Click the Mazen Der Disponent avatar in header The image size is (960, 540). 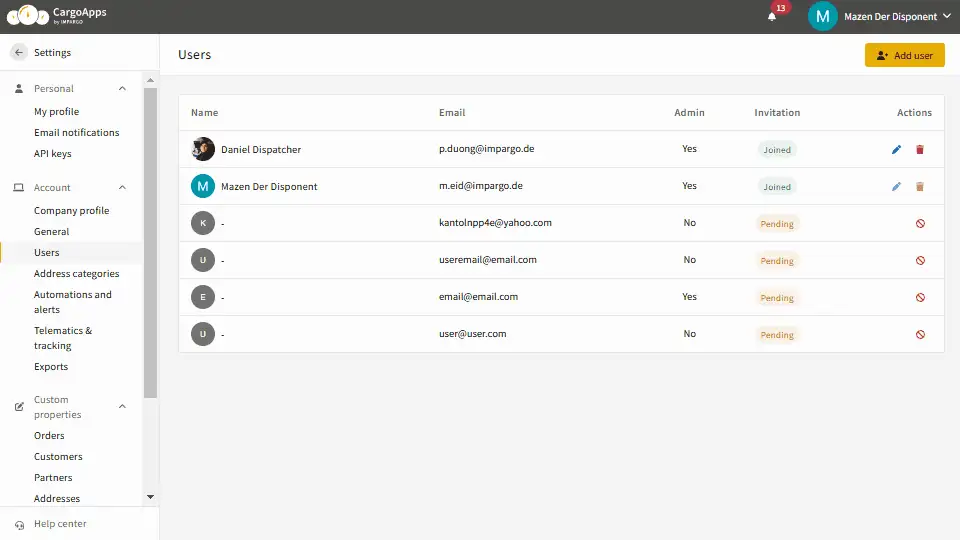pyautogui.click(x=822, y=17)
